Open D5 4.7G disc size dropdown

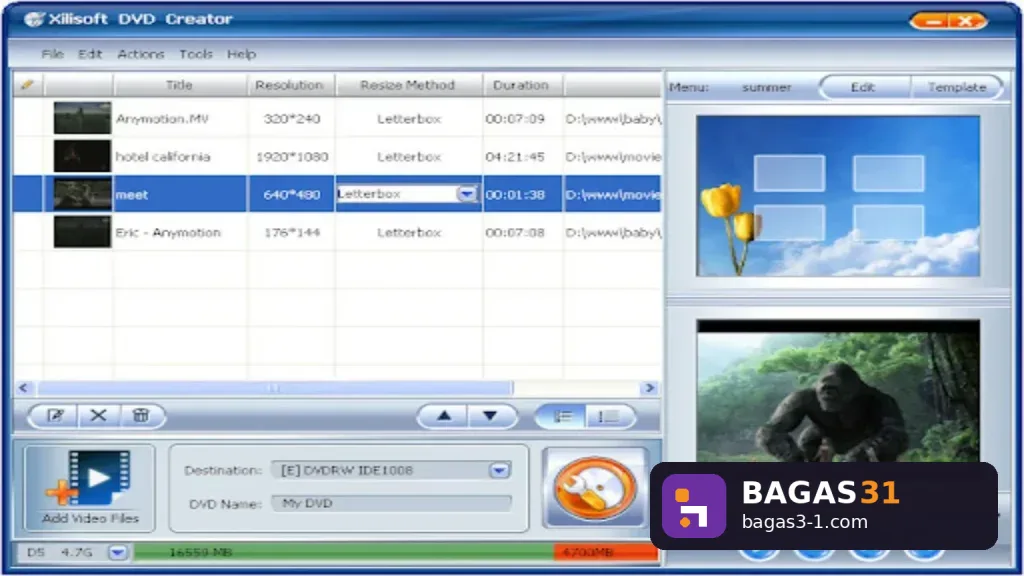tap(118, 552)
